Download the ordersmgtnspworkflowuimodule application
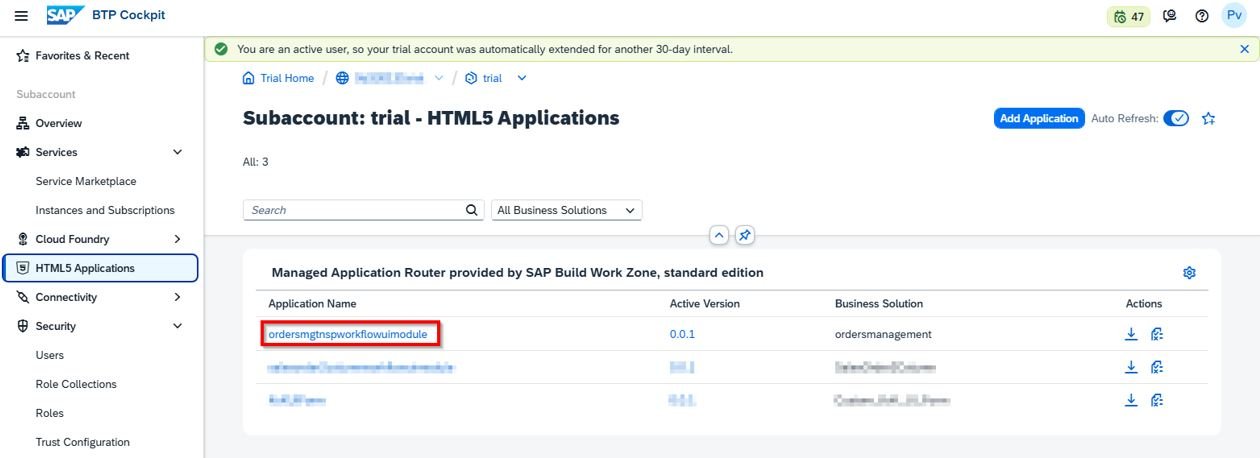 pyautogui.click(x=1131, y=334)
